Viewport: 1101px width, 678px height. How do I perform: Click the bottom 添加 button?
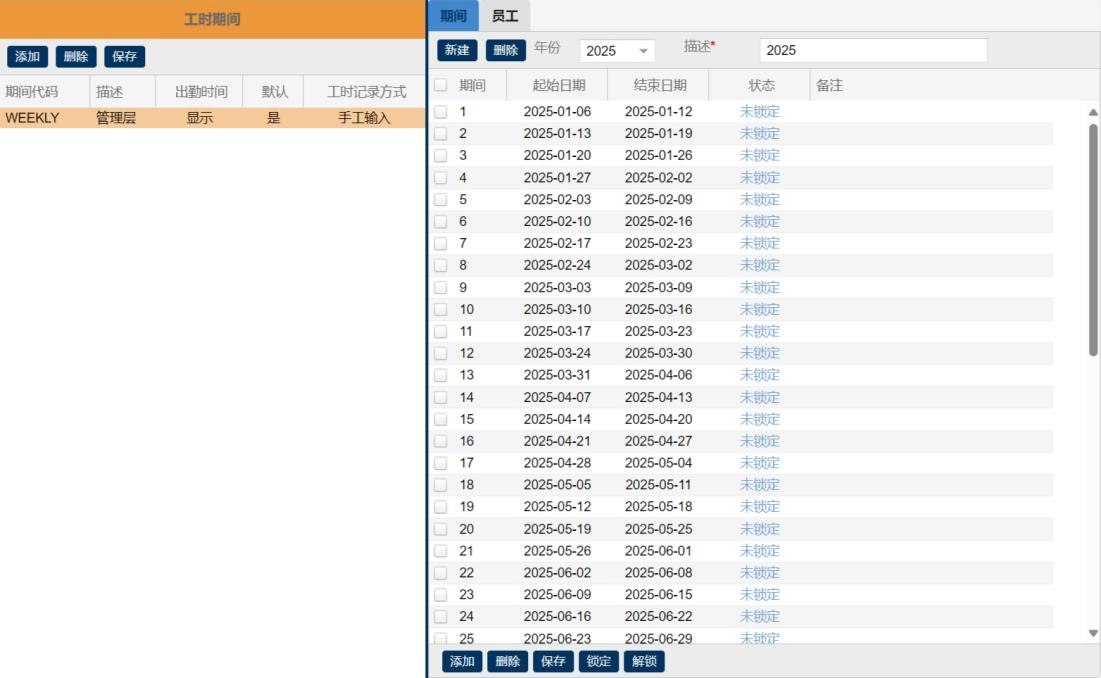pyautogui.click(x=462, y=661)
